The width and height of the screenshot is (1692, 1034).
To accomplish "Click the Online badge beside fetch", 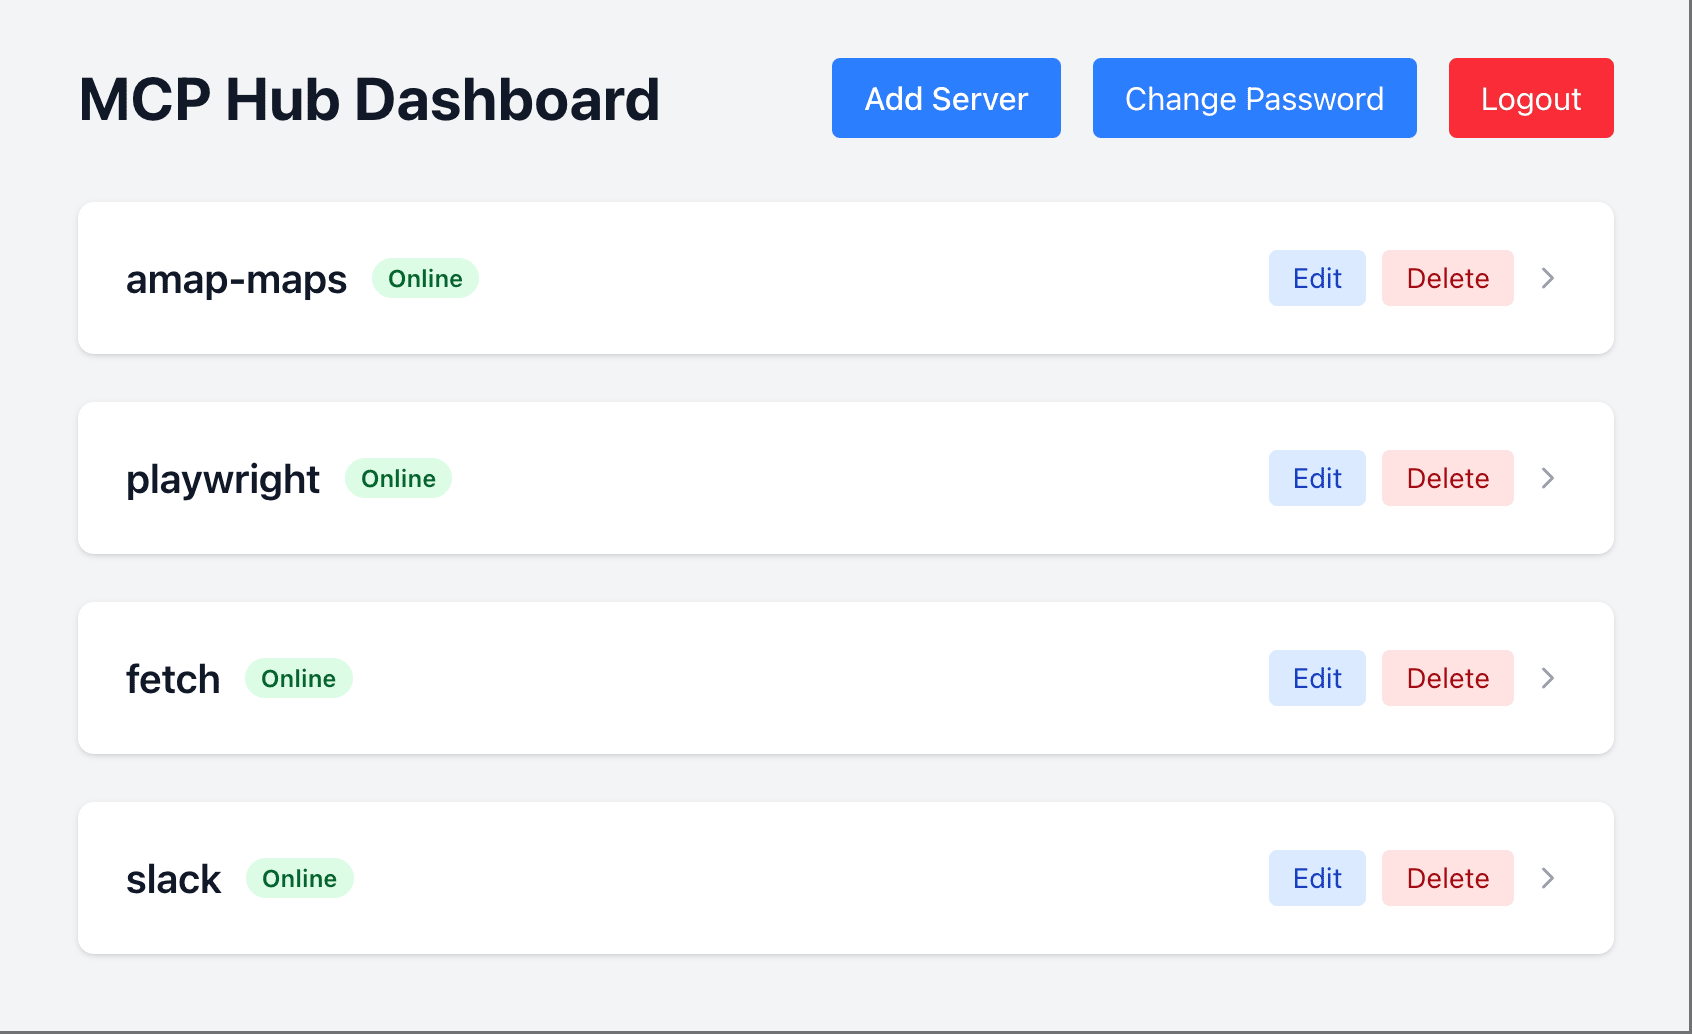I will pyautogui.click(x=298, y=678).
